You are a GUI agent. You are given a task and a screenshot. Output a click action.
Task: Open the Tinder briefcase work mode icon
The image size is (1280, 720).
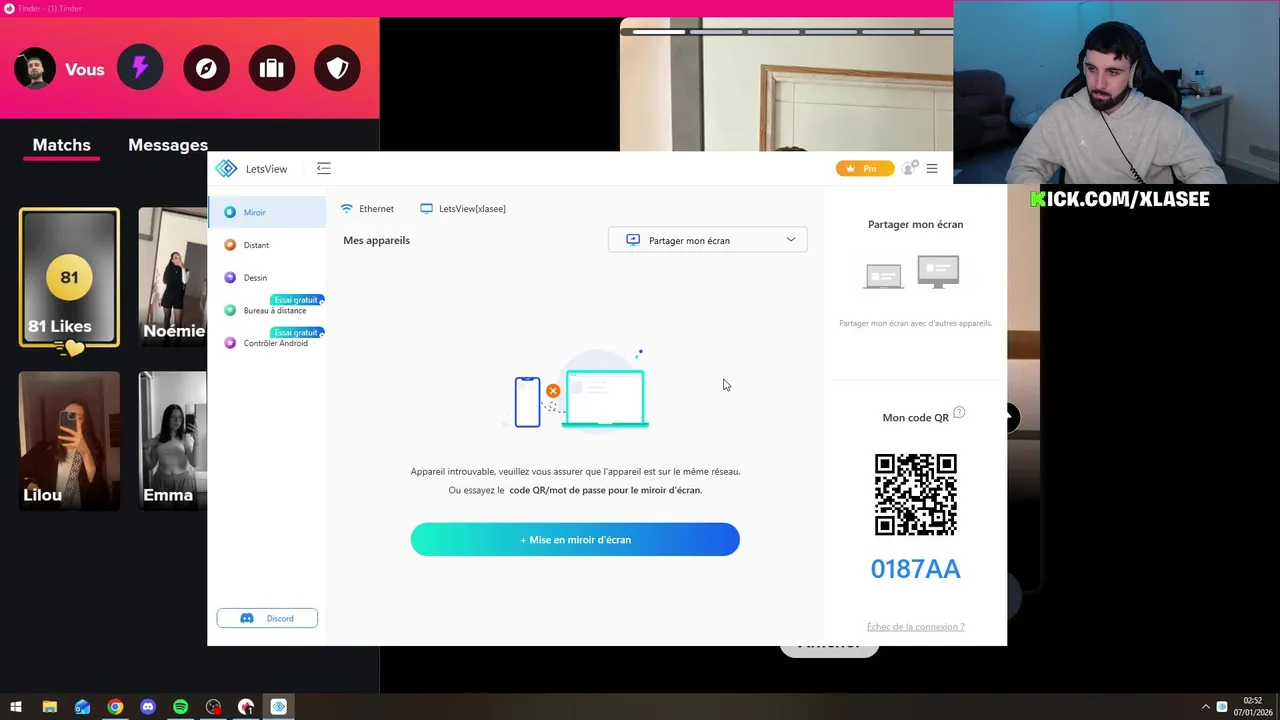[x=272, y=68]
